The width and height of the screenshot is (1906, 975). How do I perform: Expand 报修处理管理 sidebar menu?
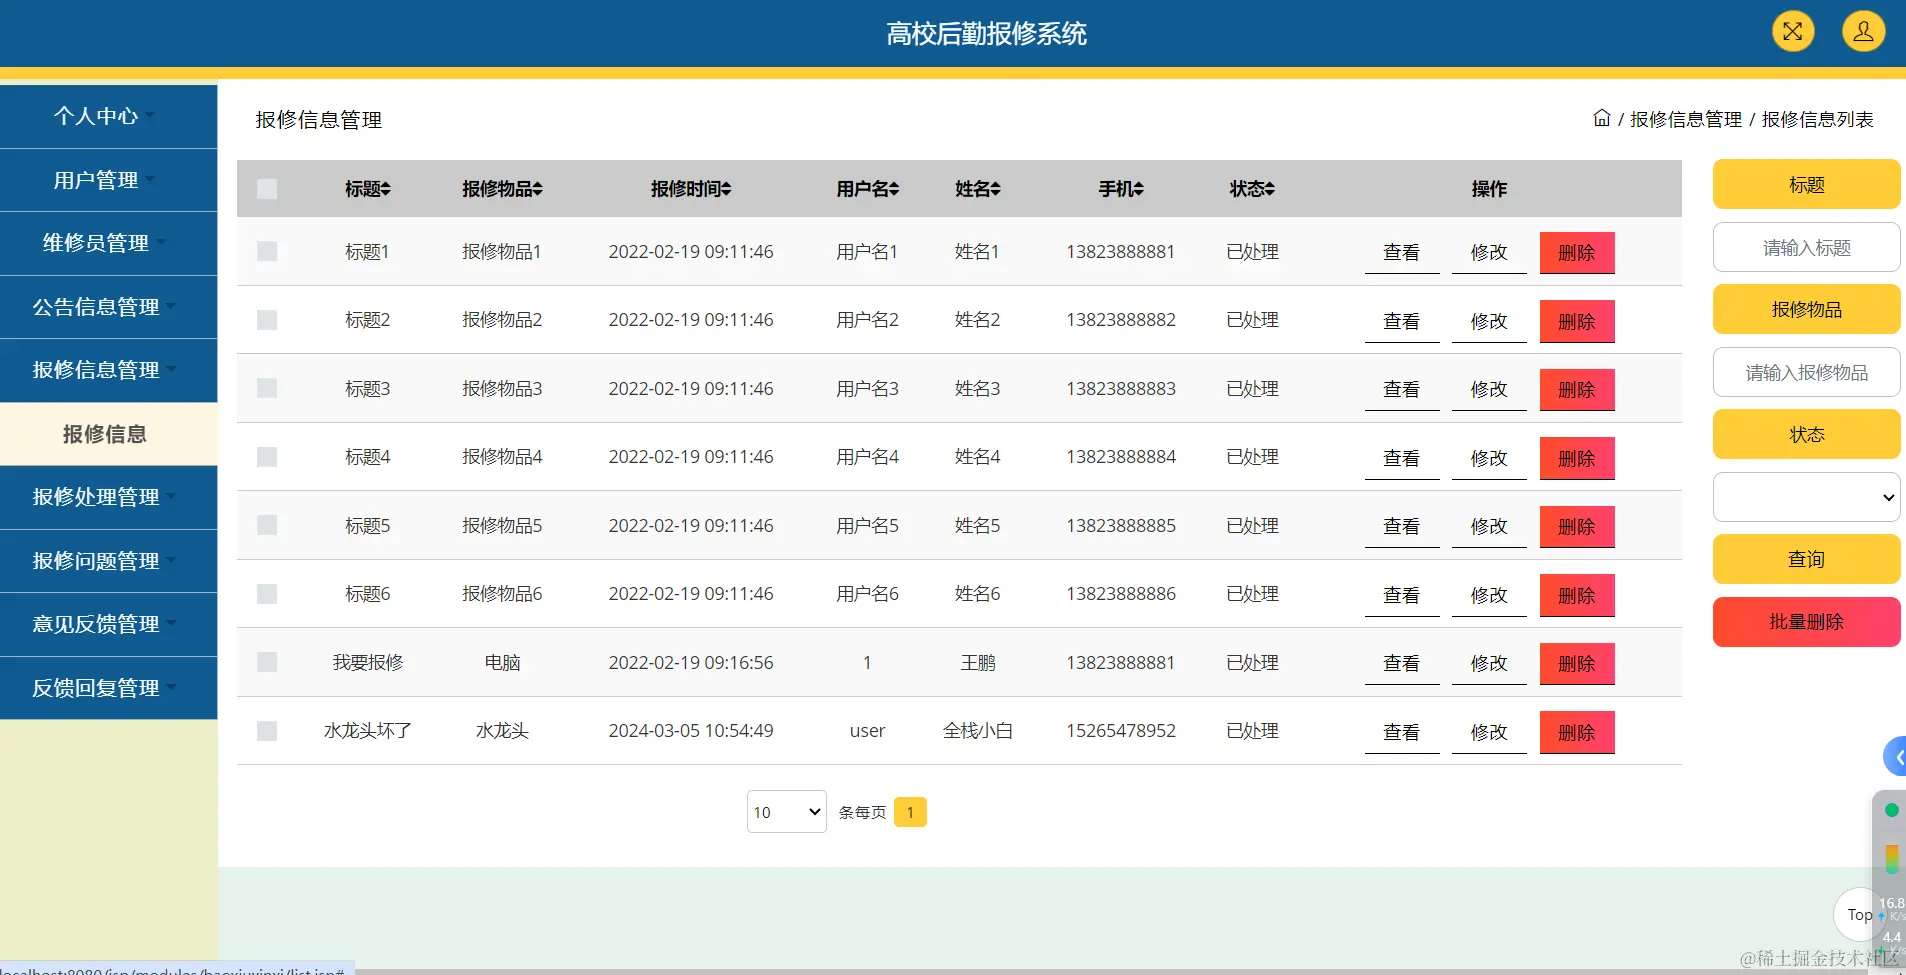108,497
